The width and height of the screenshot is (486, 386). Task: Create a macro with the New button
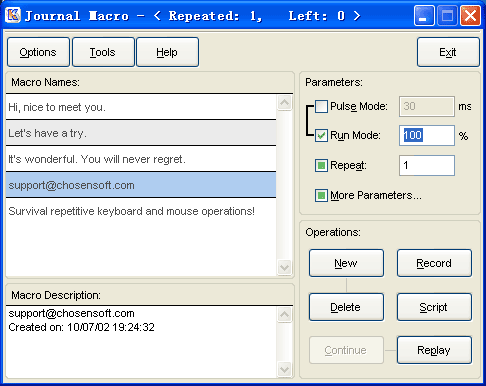tap(346, 263)
